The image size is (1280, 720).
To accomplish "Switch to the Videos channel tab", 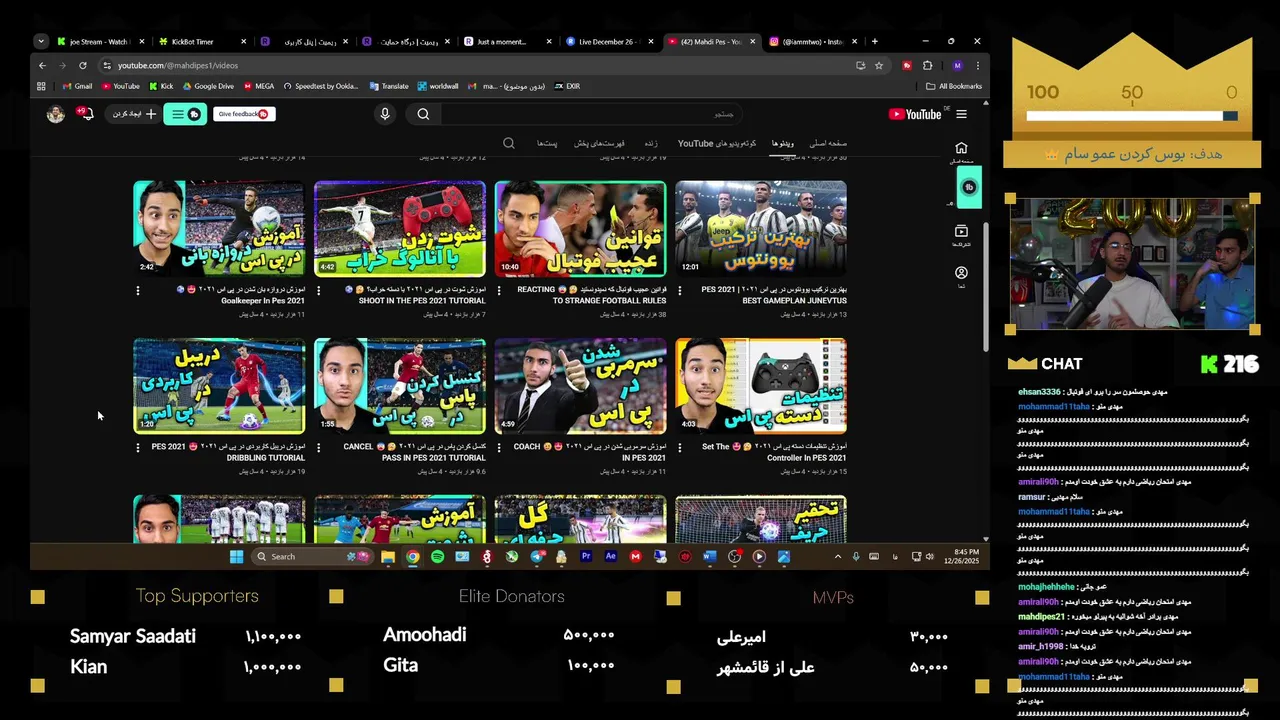I will point(783,143).
